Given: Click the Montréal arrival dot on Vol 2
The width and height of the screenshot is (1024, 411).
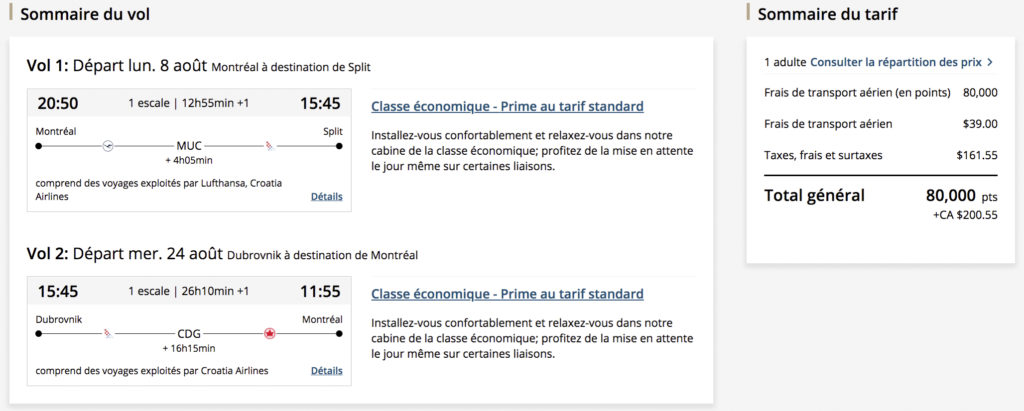Looking at the screenshot, I should [x=339, y=334].
